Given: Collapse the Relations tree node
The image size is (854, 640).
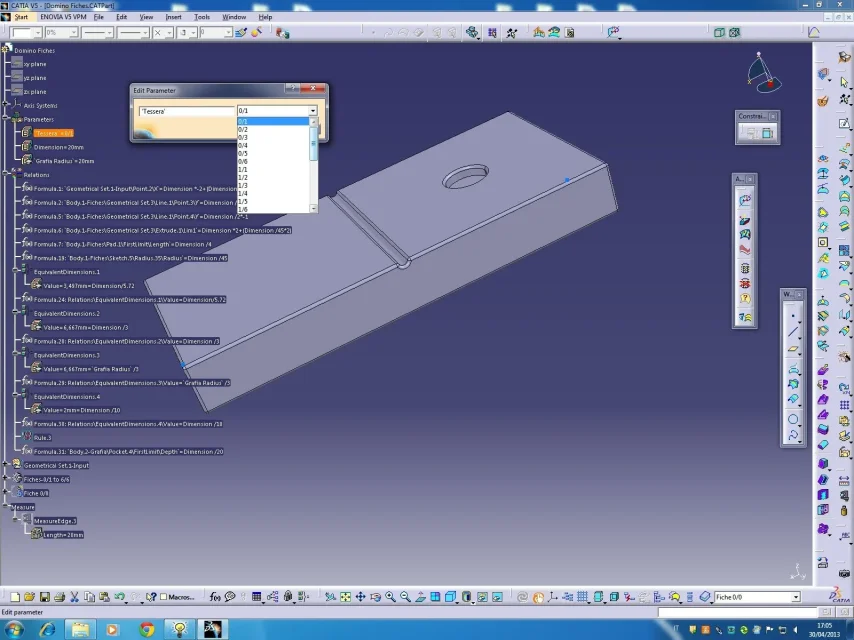Looking at the screenshot, I should [x=5, y=173].
